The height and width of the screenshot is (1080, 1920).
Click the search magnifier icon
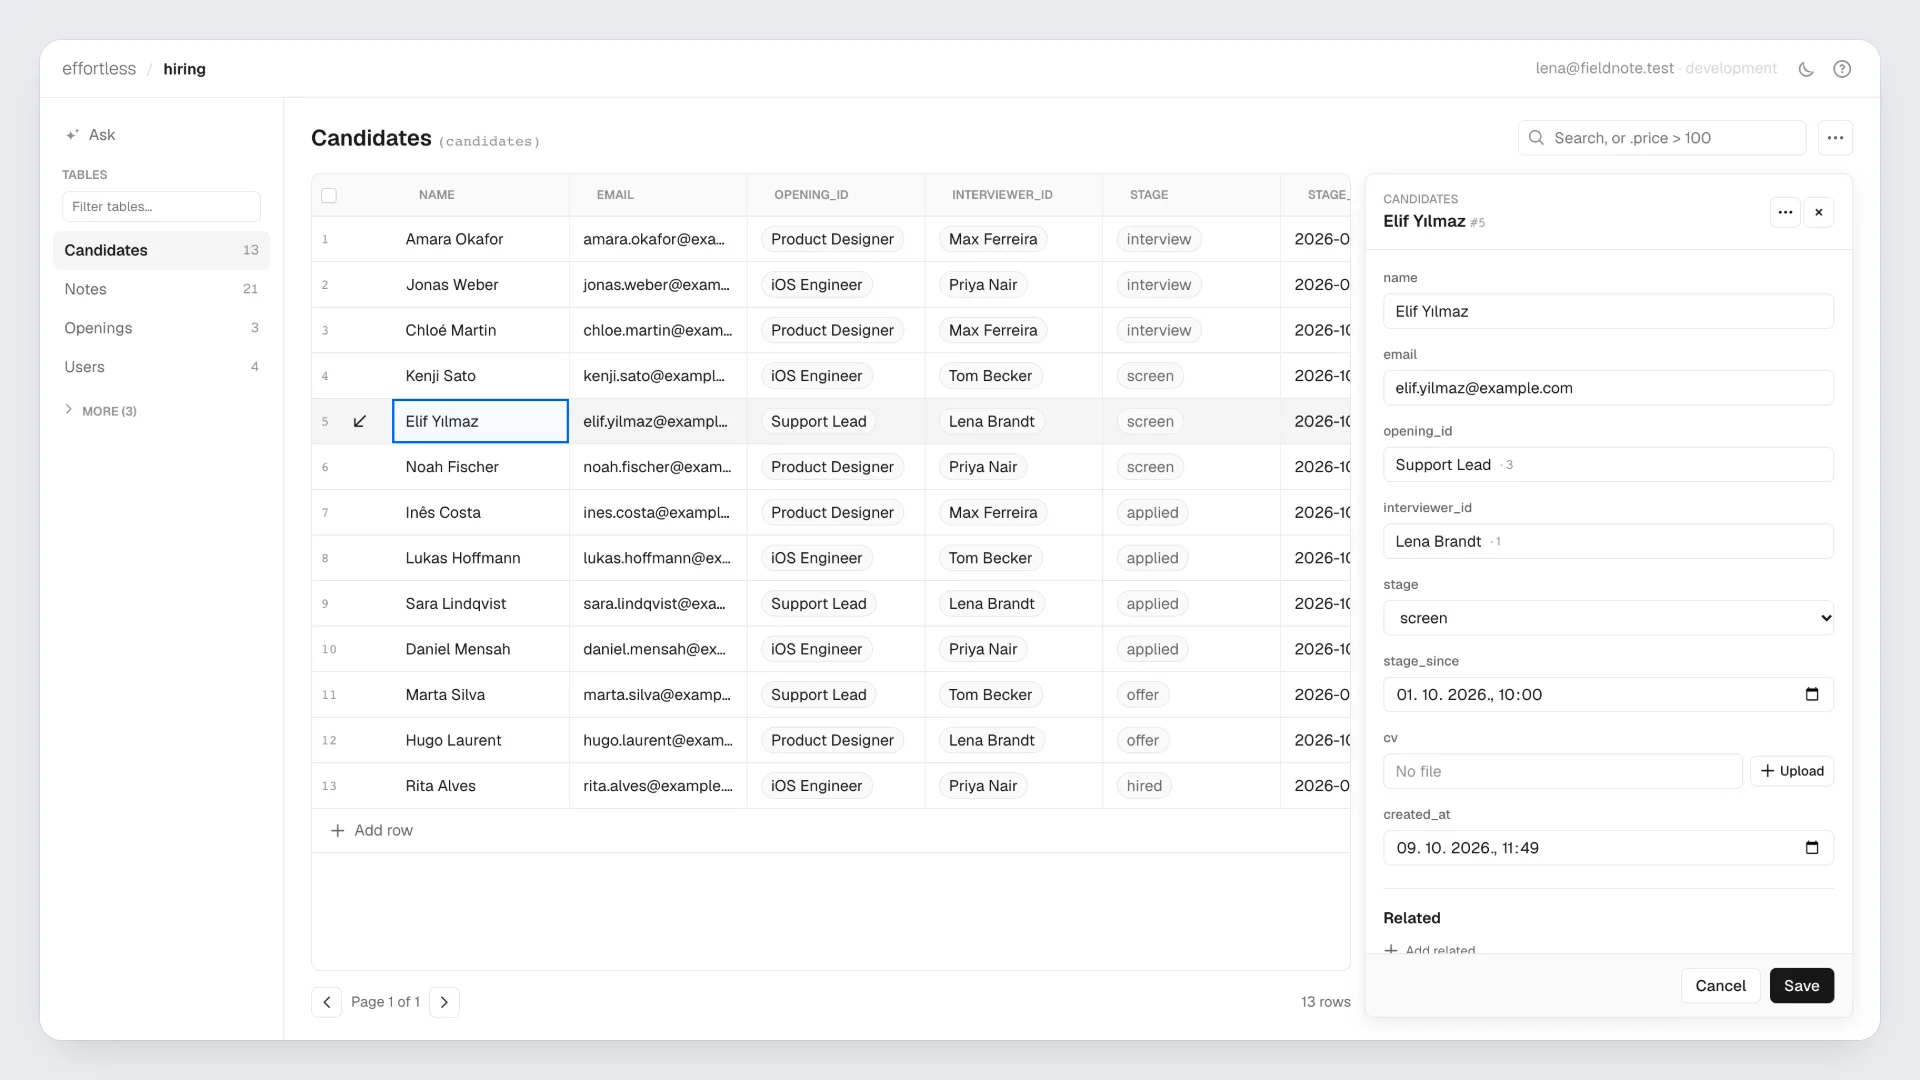tap(1536, 138)
